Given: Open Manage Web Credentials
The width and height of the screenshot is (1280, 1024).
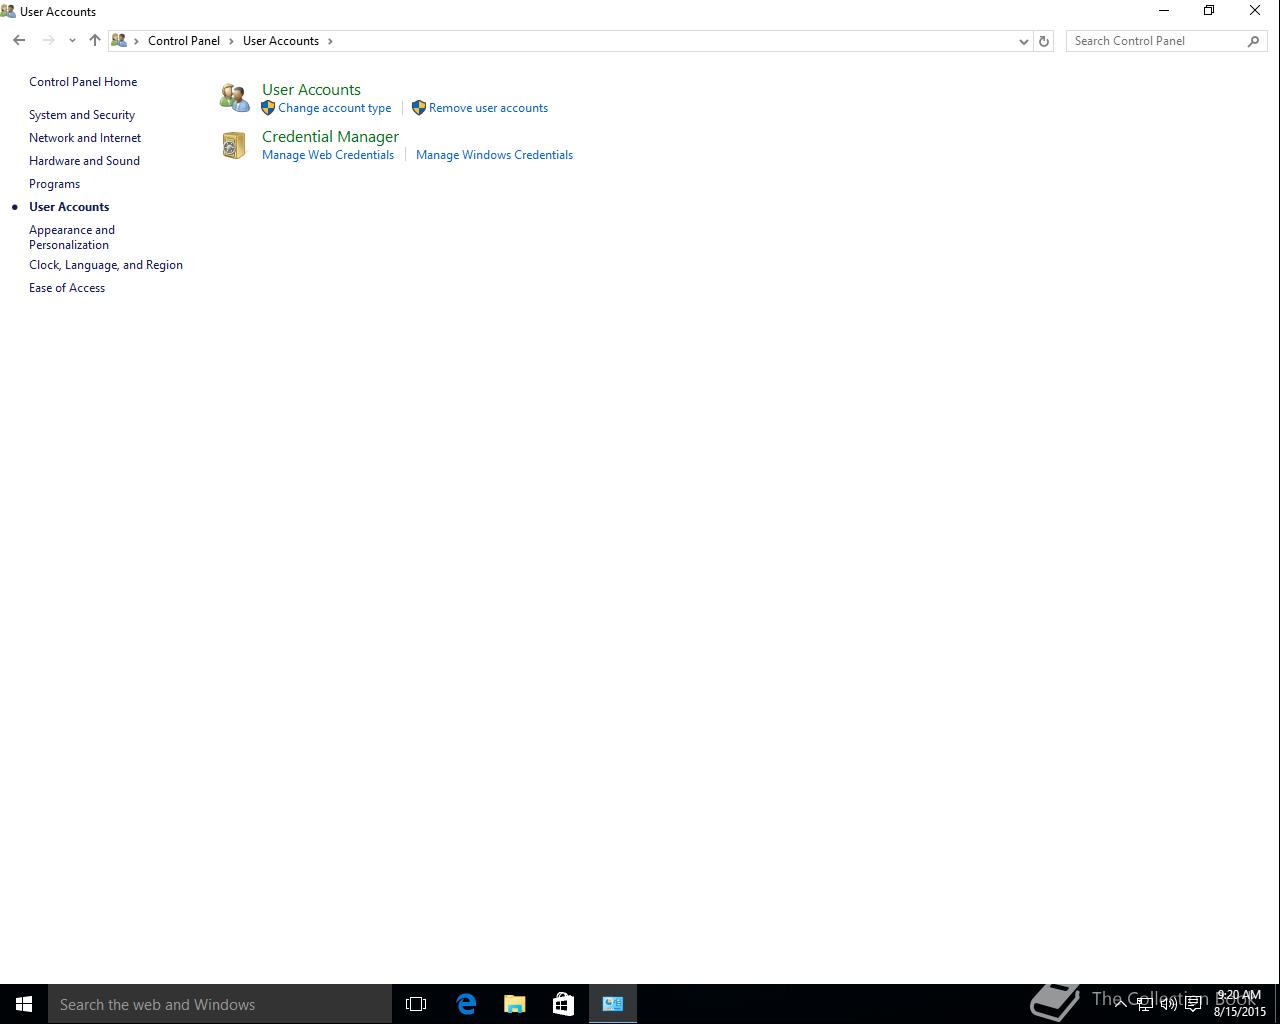Looking at the screenshot, I should 328,155.
